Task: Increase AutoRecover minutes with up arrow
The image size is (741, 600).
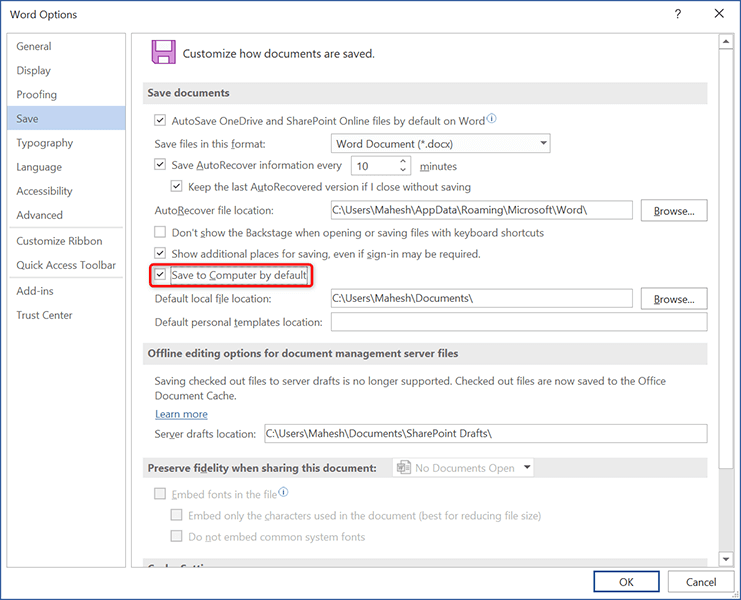Action: click(x=404, y=161)
